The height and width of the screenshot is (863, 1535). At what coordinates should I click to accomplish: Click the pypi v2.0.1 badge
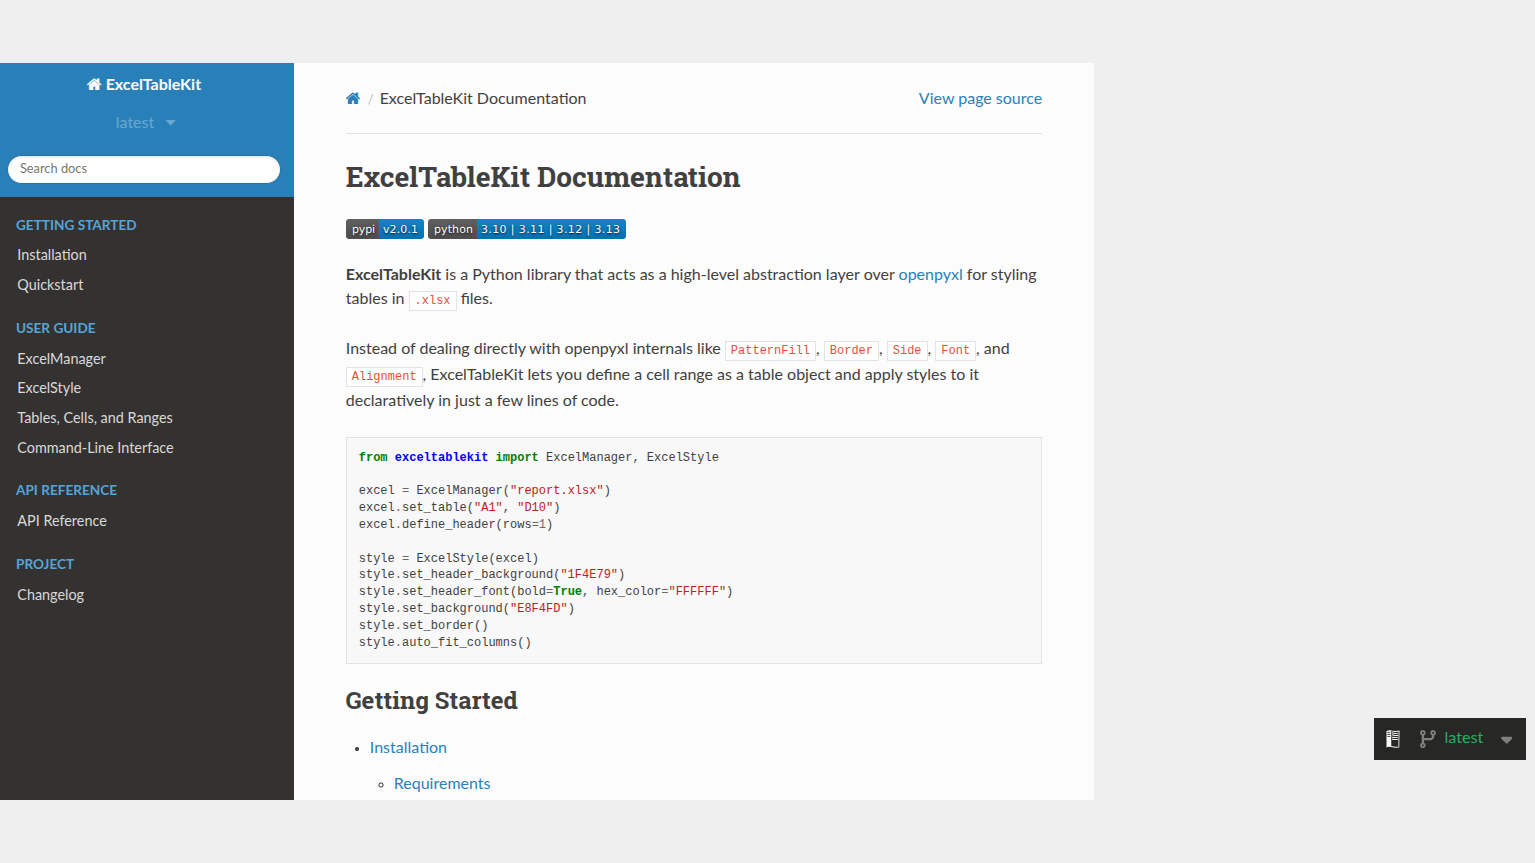pos(385,229)
